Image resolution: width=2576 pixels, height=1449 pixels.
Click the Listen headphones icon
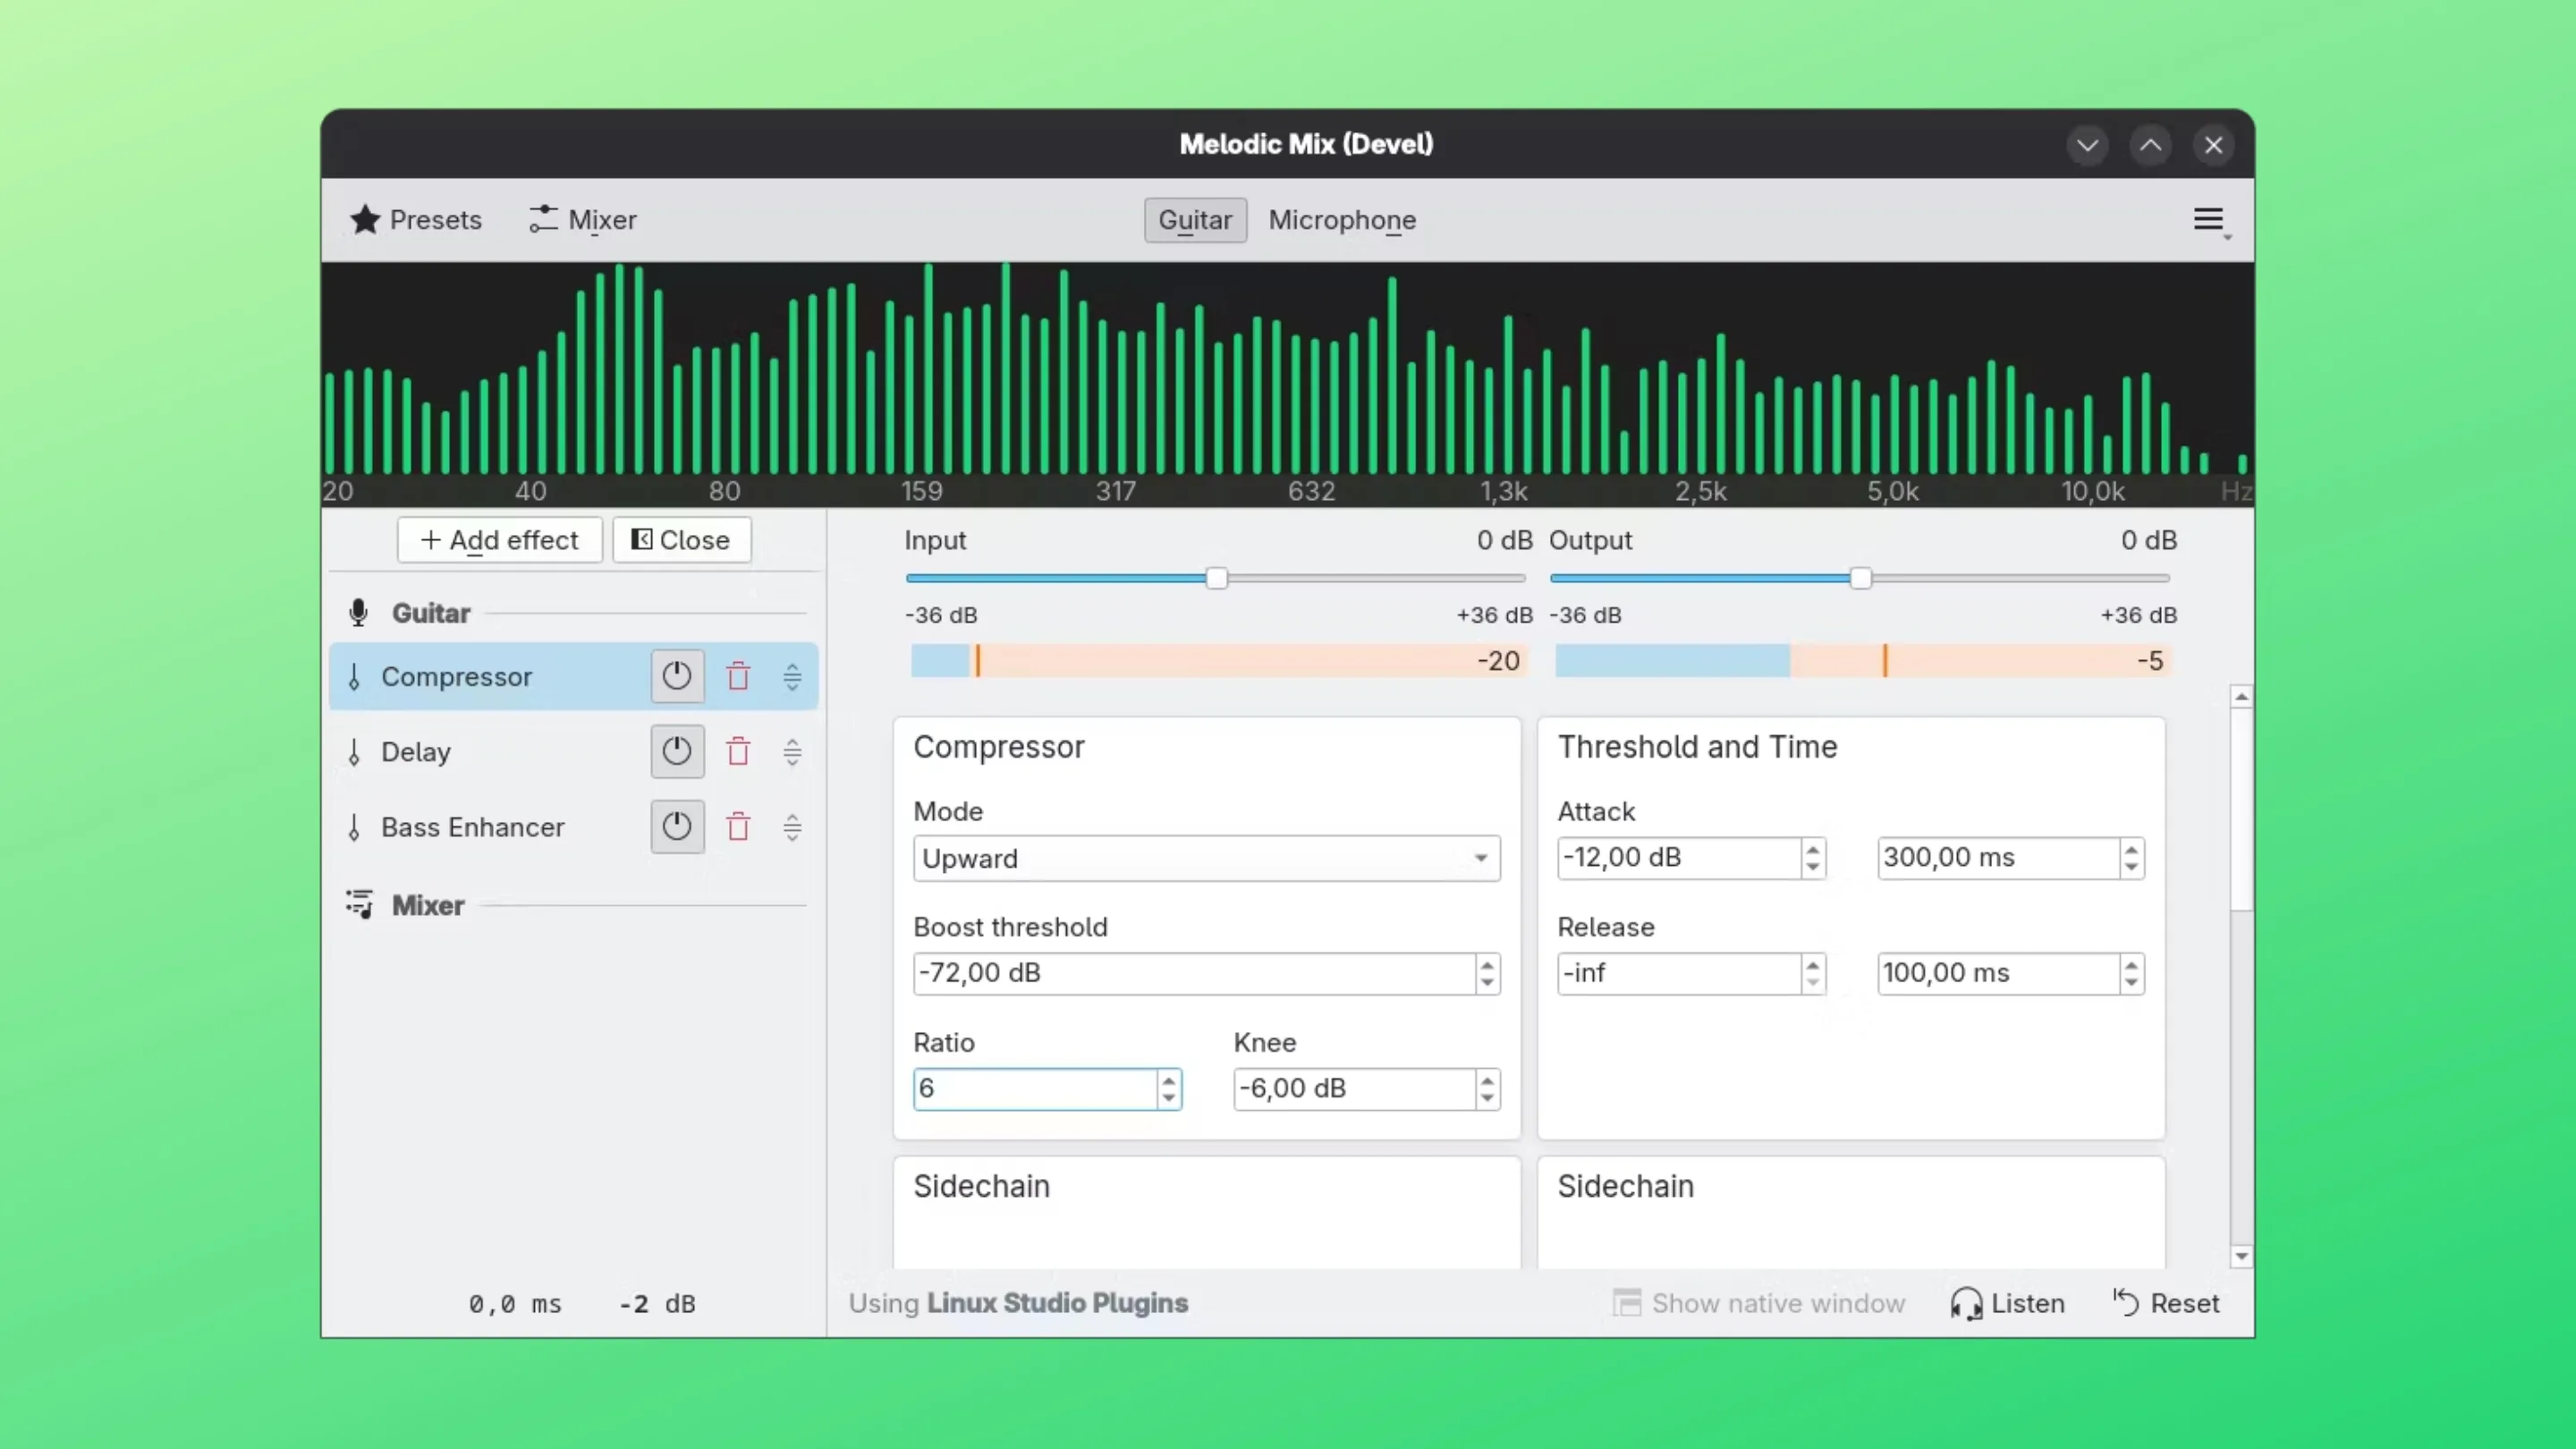click(1965, 1303)
